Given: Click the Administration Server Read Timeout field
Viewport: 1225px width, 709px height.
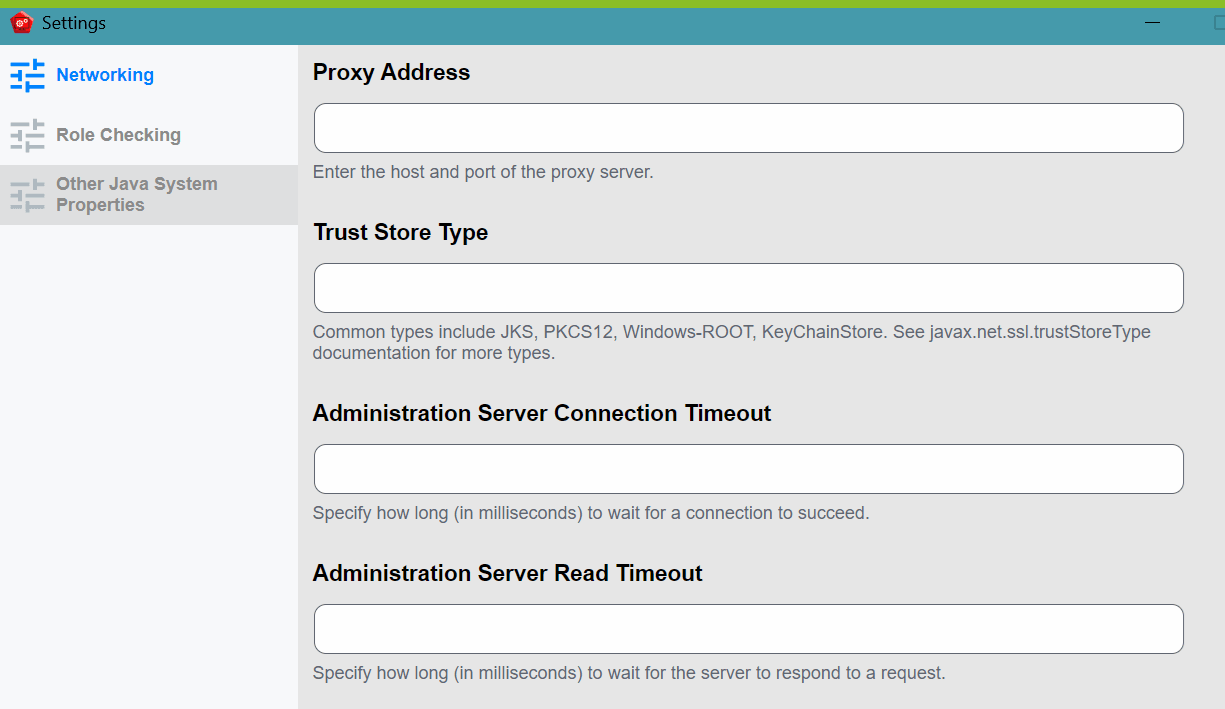Looking at the screenshot, I should pyautogui.click(x=748, y=629).
